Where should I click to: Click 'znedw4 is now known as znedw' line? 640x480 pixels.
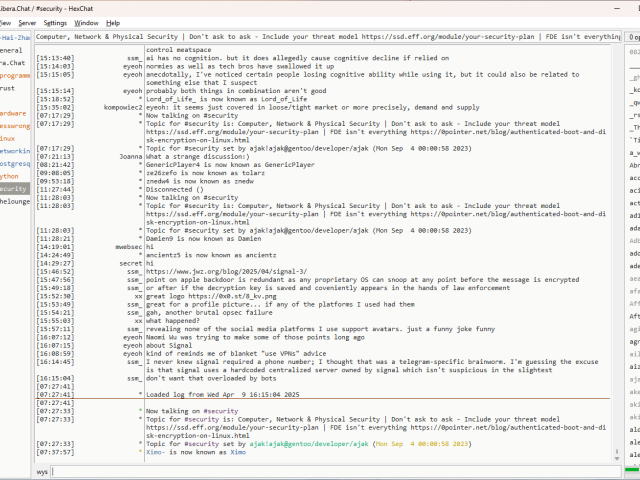tap(200, 181)
